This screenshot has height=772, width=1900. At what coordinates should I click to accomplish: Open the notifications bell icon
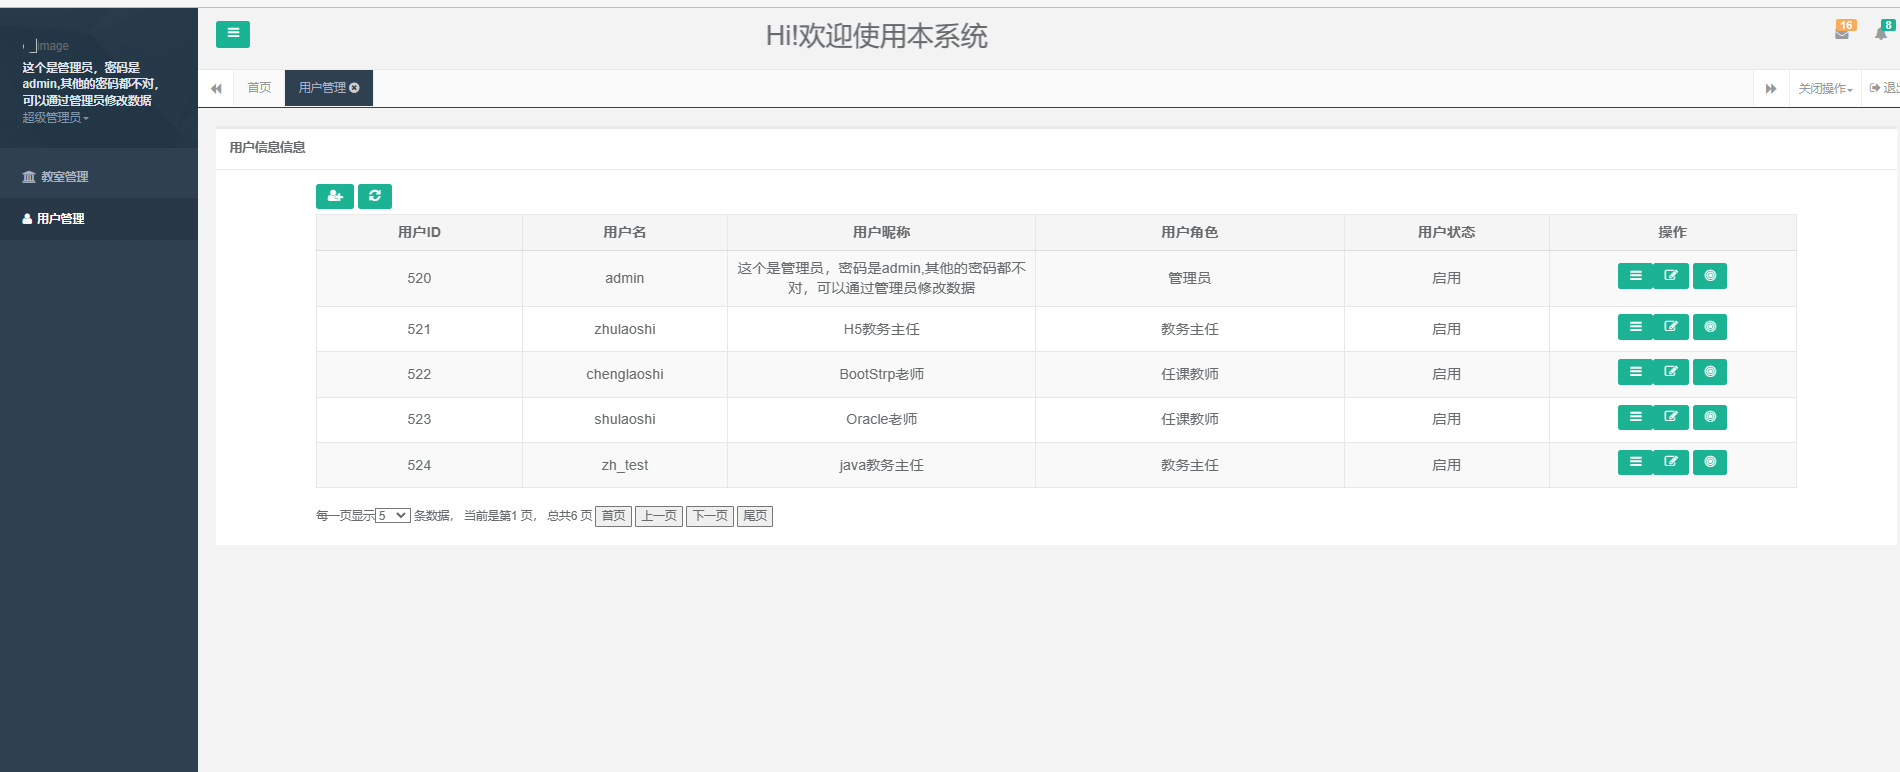[1881, 33]
